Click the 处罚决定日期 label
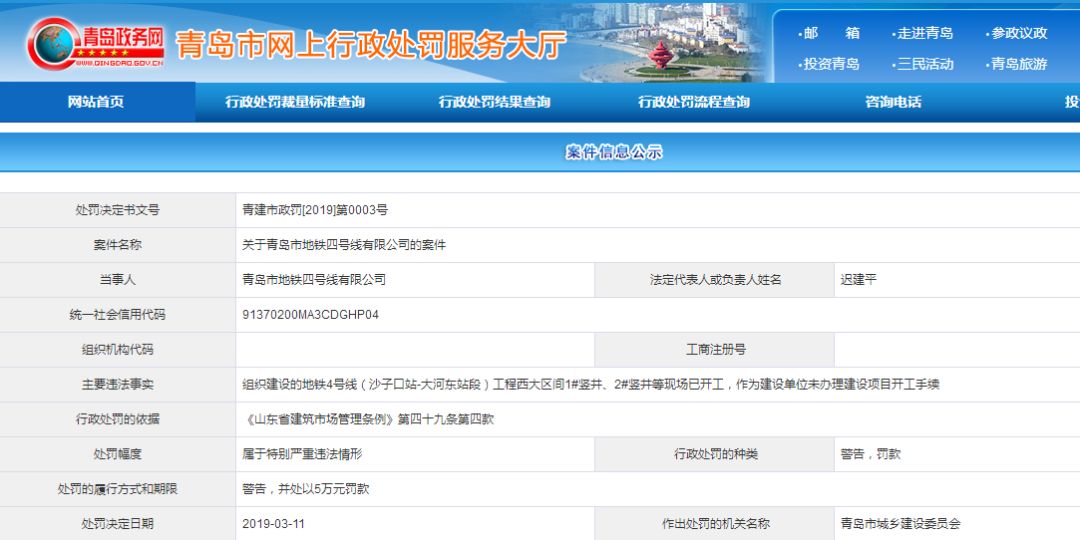Screen dimensions: 1080x540 (118, 523)
